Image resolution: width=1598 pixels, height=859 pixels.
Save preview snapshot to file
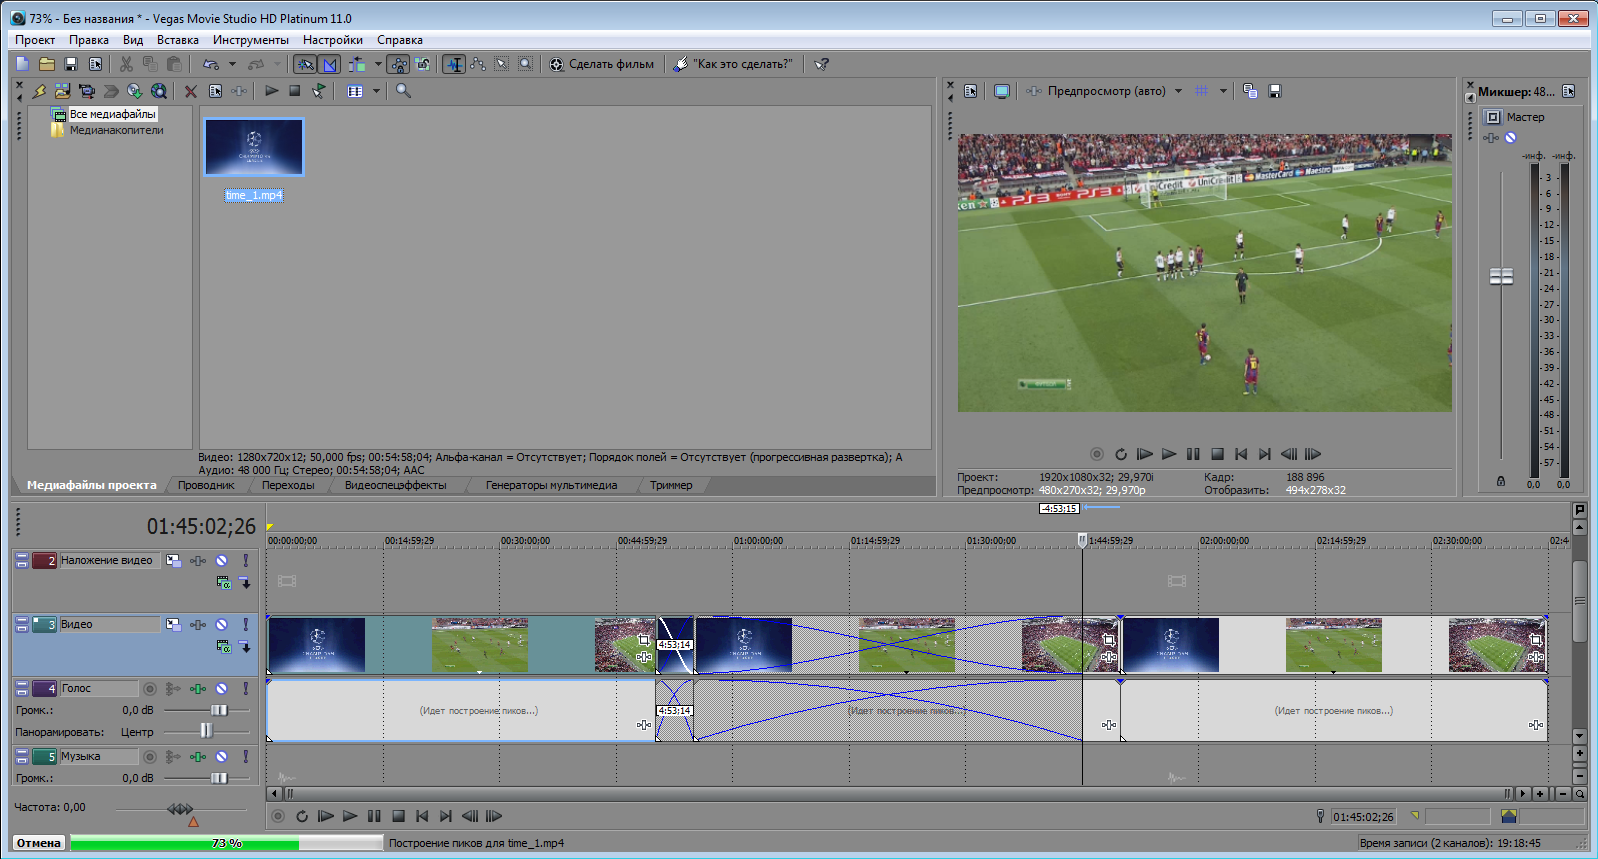(x=1275, y=91)
